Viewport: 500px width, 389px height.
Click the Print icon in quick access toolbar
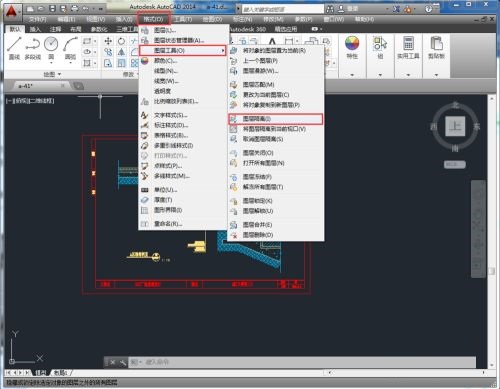(75, 9)
